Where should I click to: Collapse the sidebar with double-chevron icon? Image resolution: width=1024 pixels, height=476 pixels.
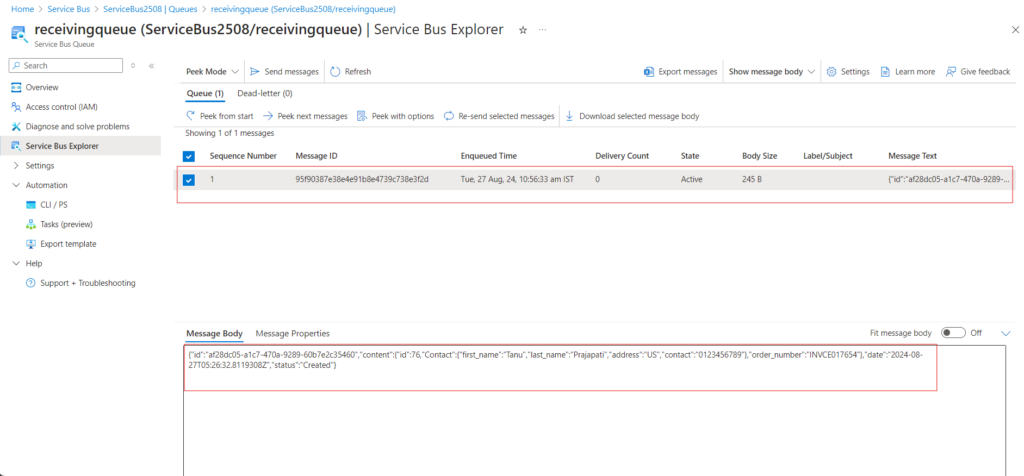click(x=152, y=66)
